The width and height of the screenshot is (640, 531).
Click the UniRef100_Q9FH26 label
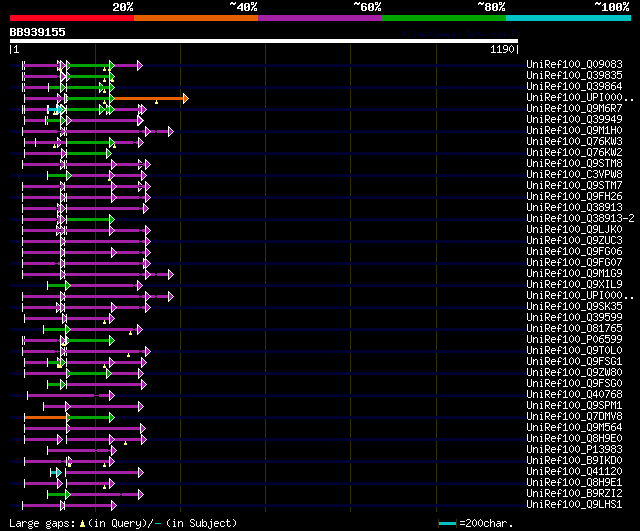point(574,197)
